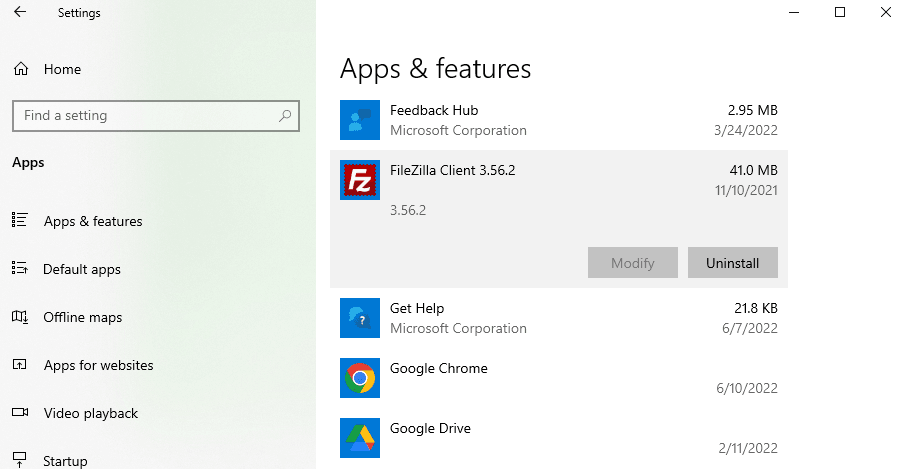
Task: Minimize the Settings window
Action: (794, 12)
